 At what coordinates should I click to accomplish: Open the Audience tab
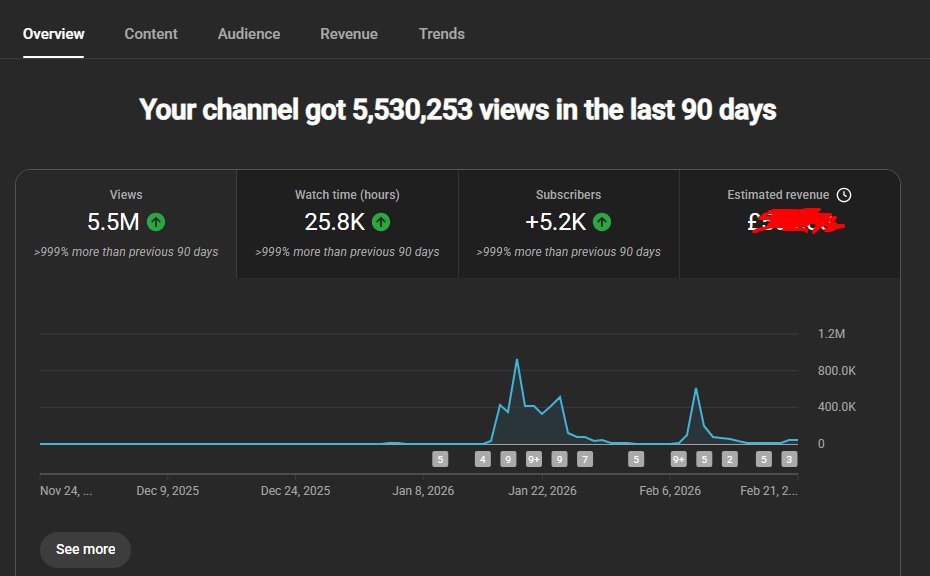pos(248,33)
